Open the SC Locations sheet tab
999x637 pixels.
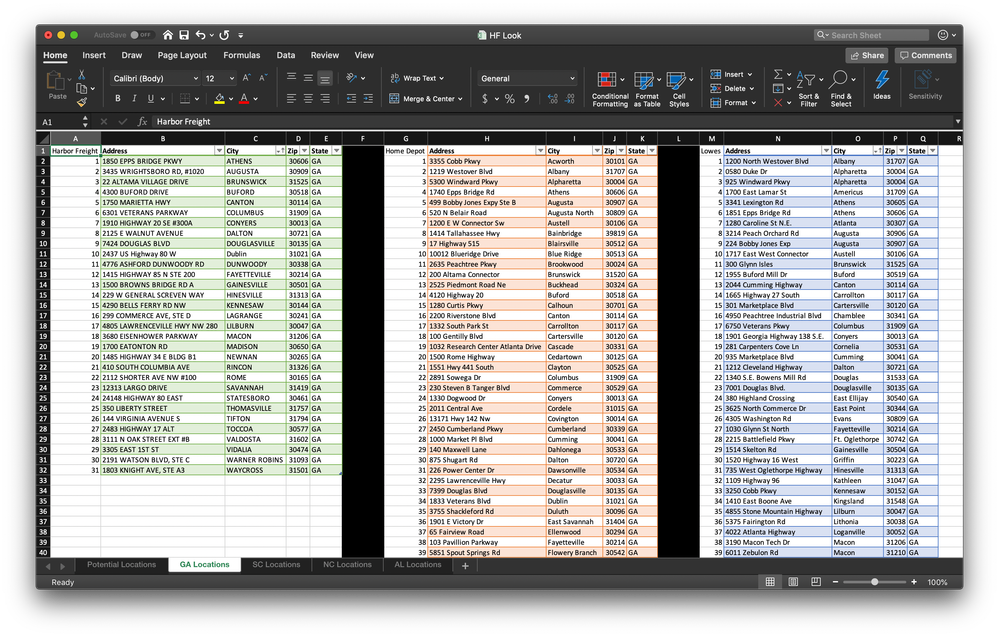click(276, 563)
